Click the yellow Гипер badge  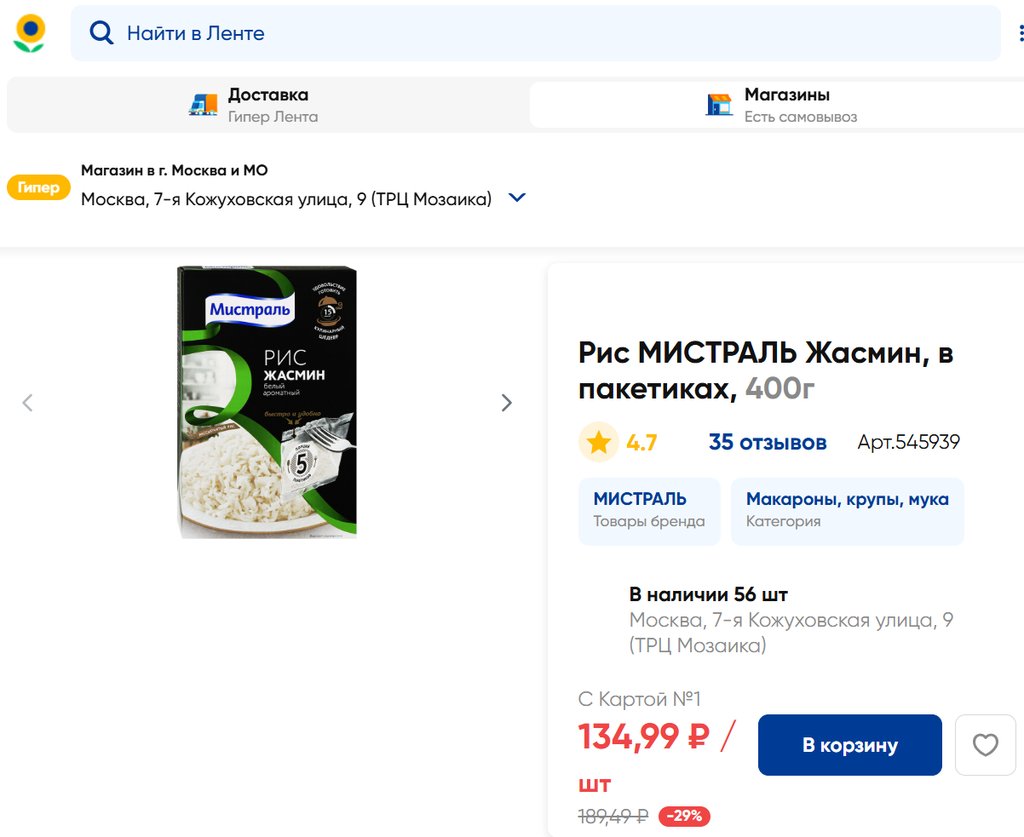(39, 187)
